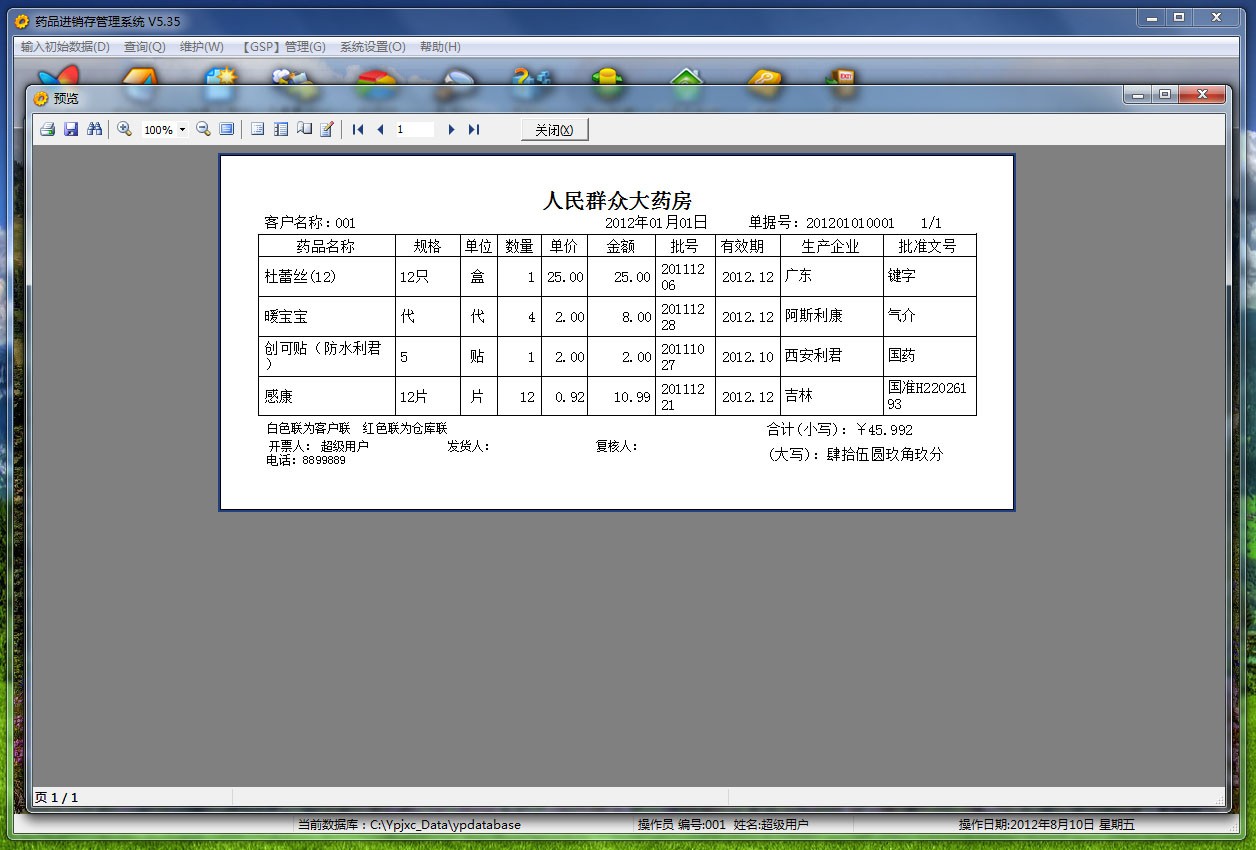Screen dimensions: 1256x850
Task: Open find with the binoculars icon
Action: tap(95, 129)
